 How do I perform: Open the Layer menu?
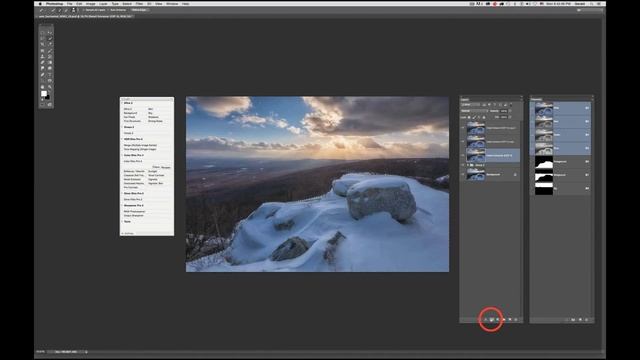[103, 4]
